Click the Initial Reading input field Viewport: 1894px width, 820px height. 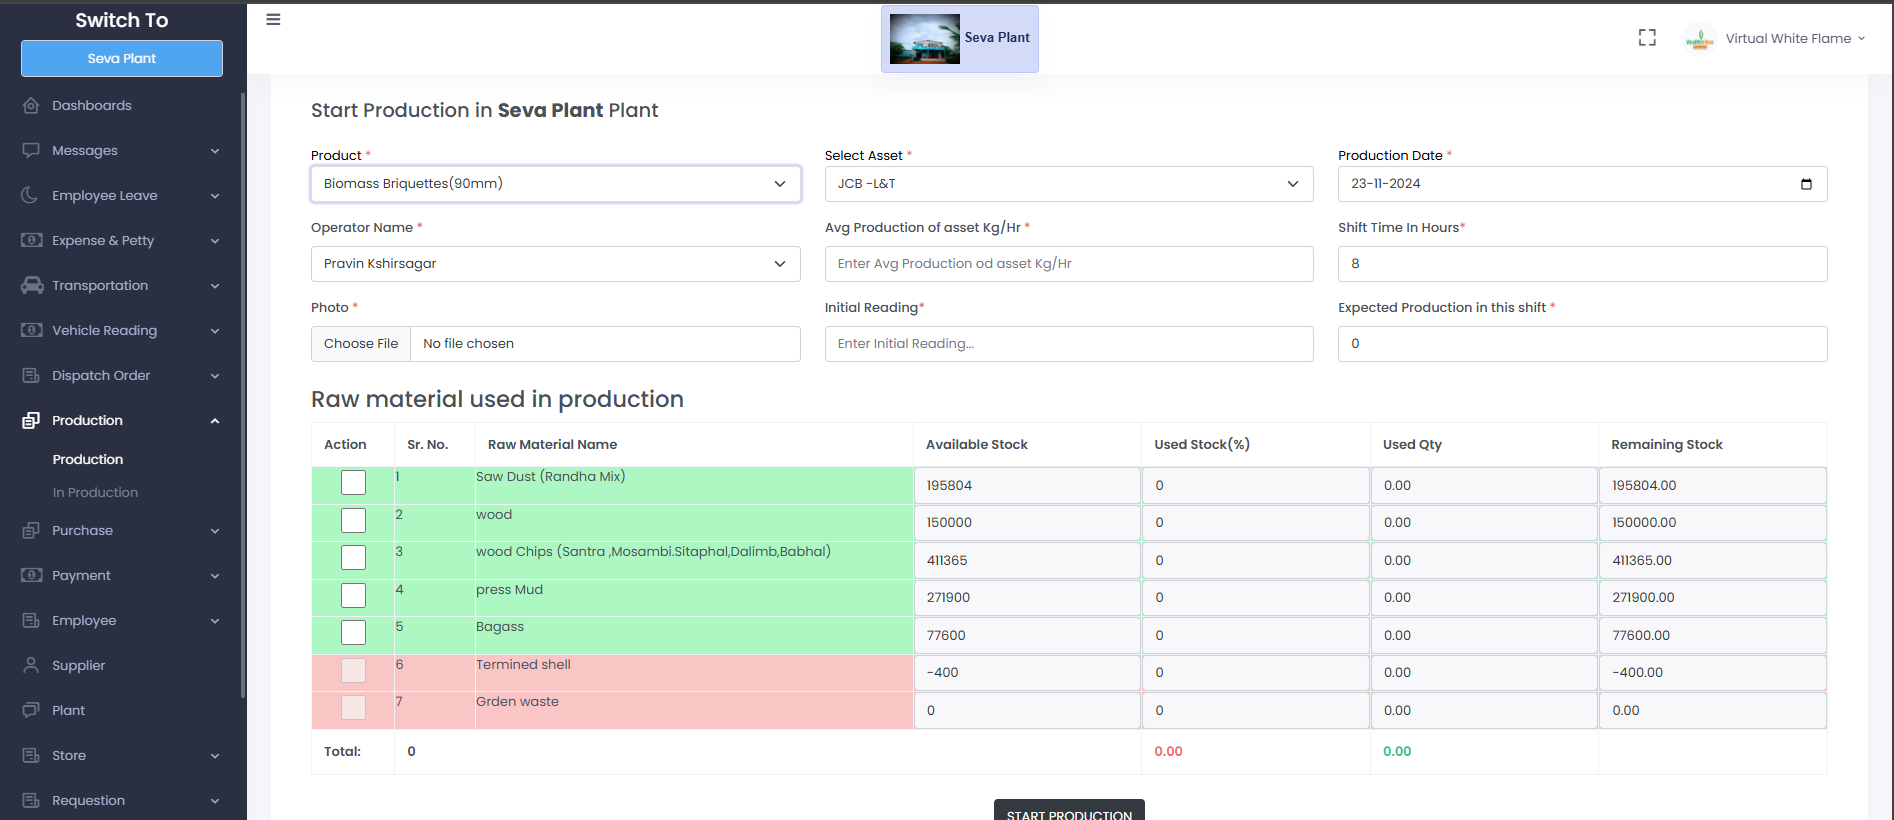pos(1068,344)
